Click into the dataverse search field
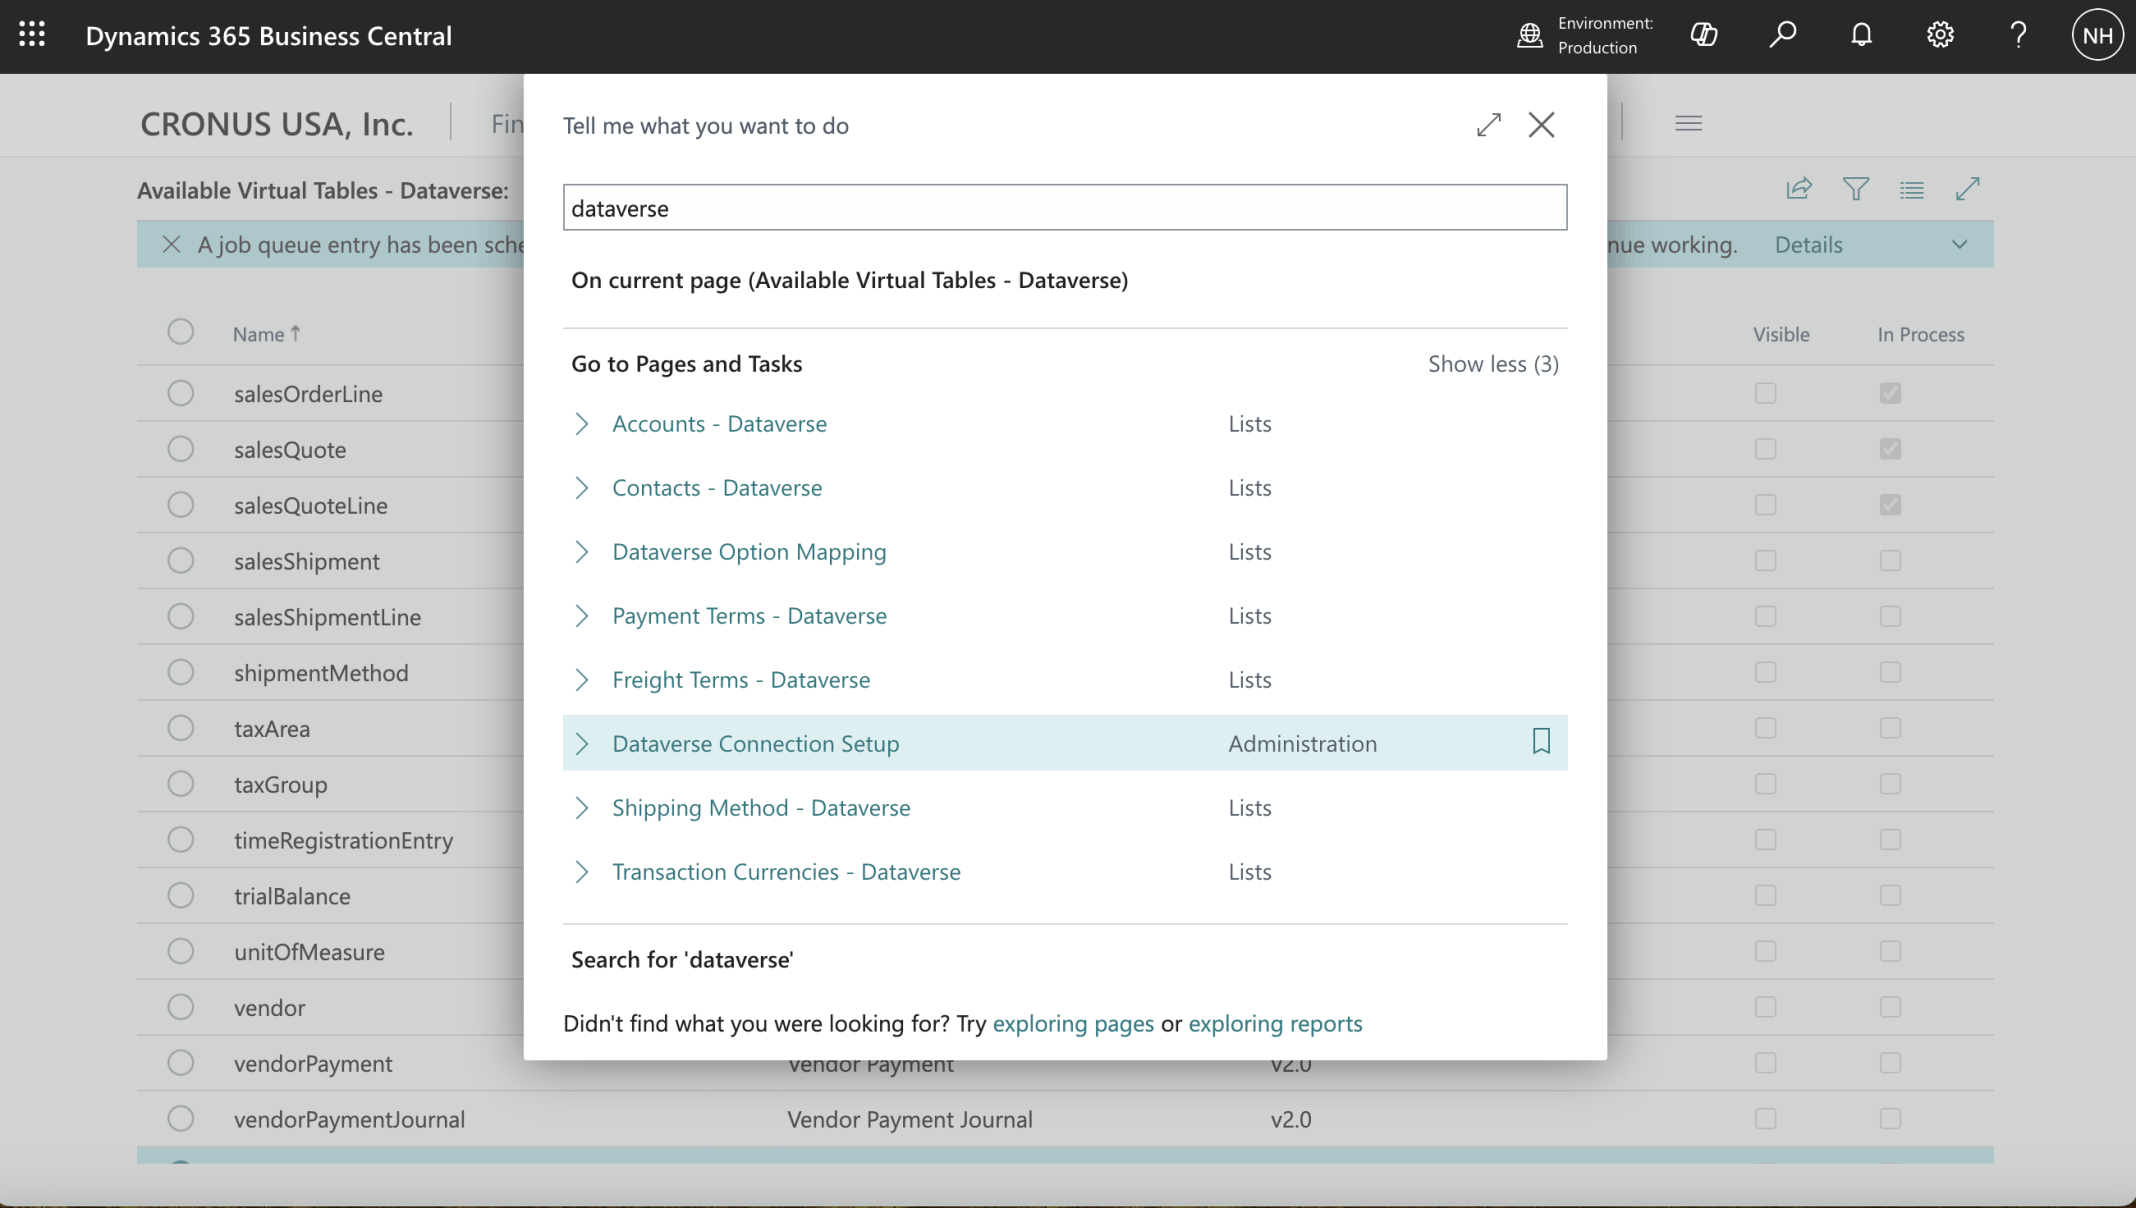The height and width of the screenshot is (1208, 2136). coord(1064,208)
